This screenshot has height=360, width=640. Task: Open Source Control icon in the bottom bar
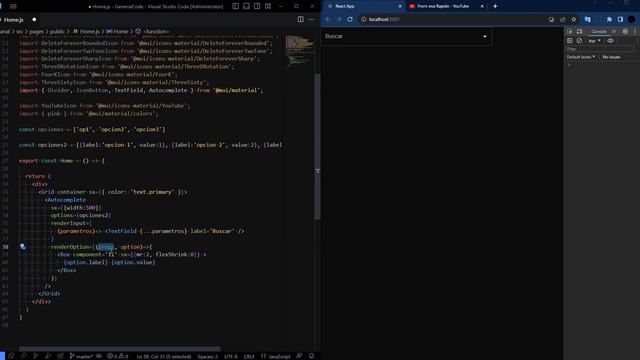click(x=36, y=356)
